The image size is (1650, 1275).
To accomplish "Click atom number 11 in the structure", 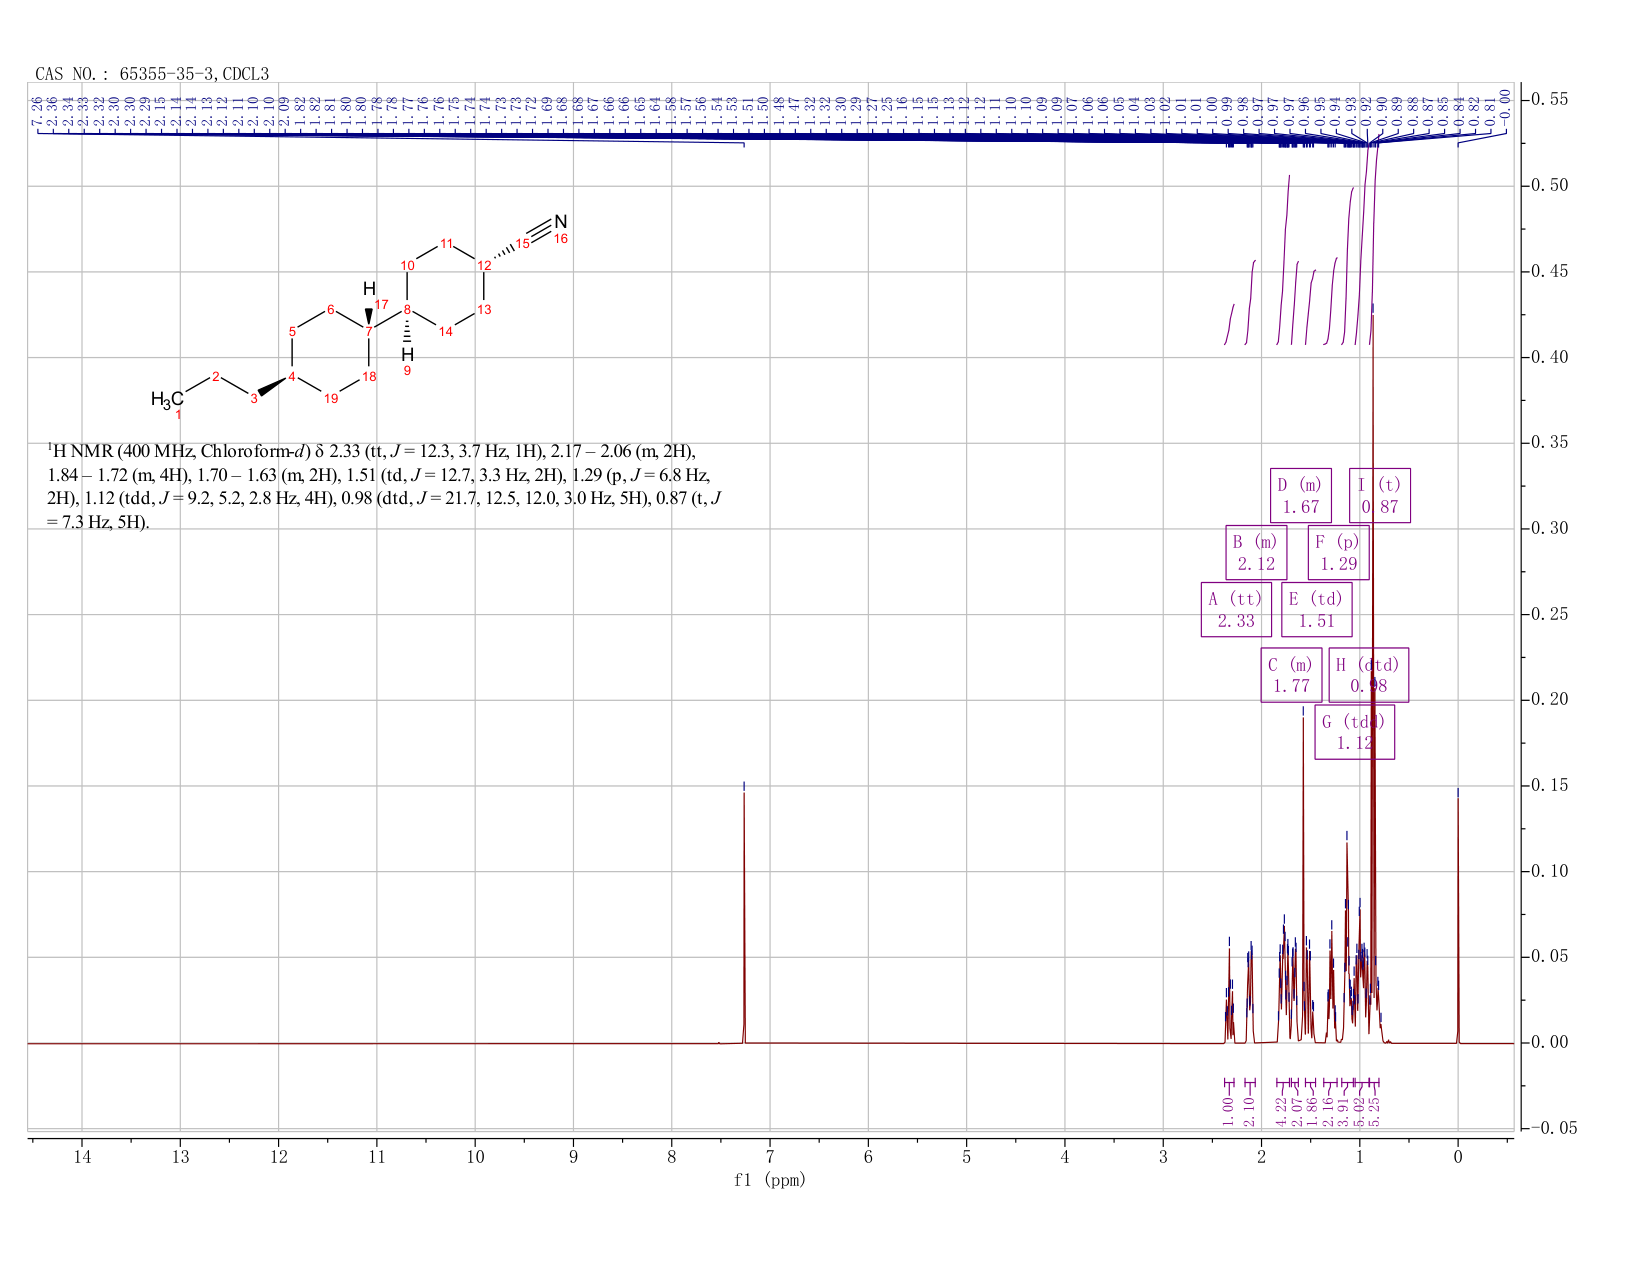I will [447, 244].
